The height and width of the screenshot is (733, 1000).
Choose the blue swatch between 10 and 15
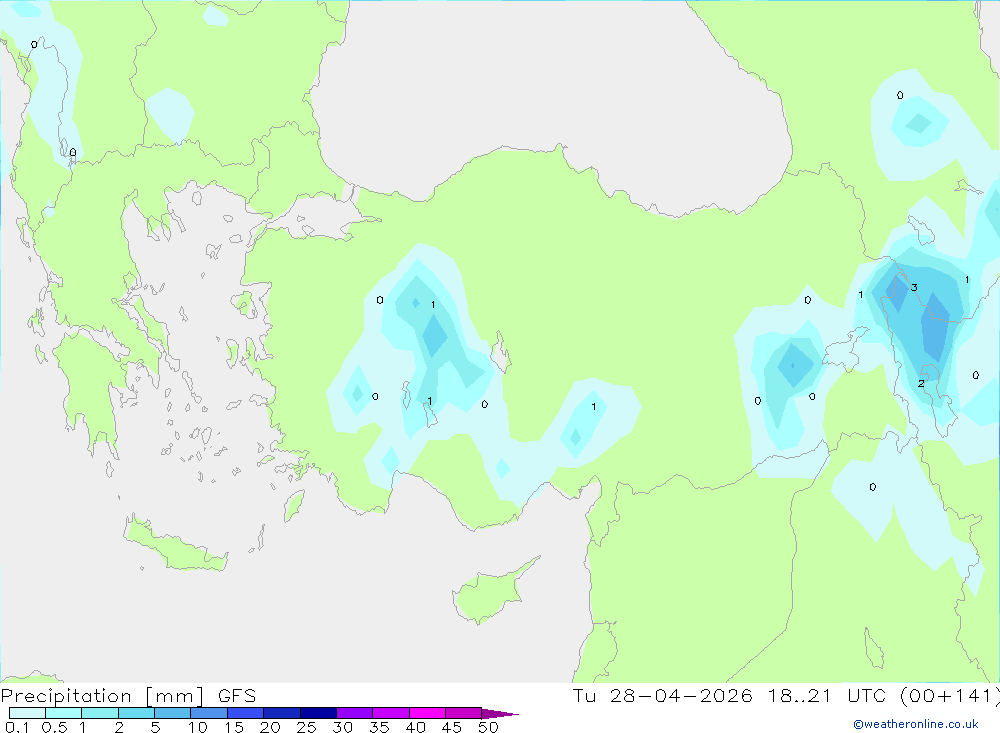pos(209,713)
